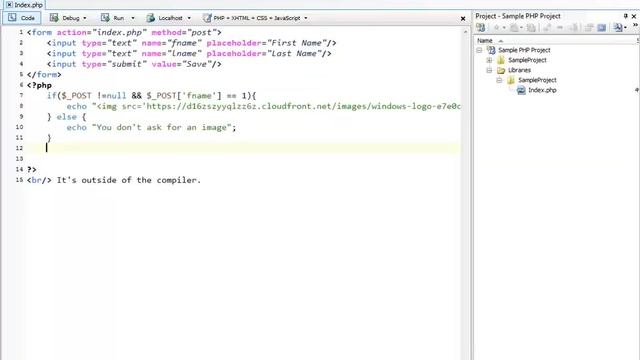Close the Index.php tab via its X icon
Viewport: 640px width, 360px height.
coord(9,5)
